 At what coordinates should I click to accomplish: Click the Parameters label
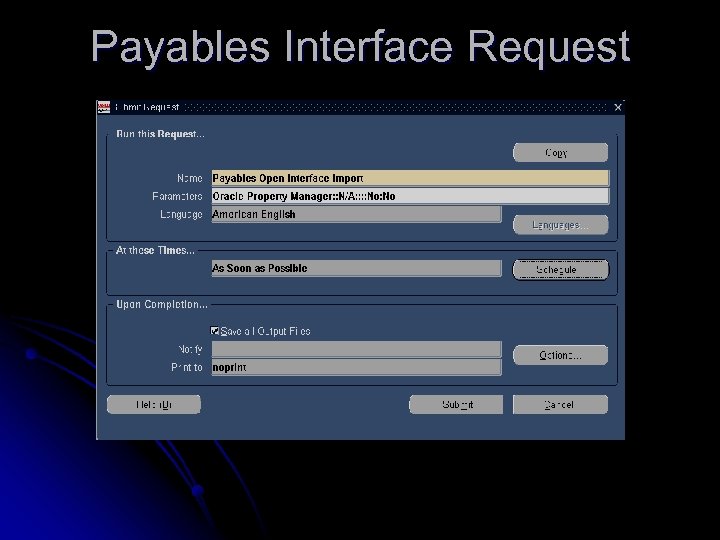tap(177, 197)
